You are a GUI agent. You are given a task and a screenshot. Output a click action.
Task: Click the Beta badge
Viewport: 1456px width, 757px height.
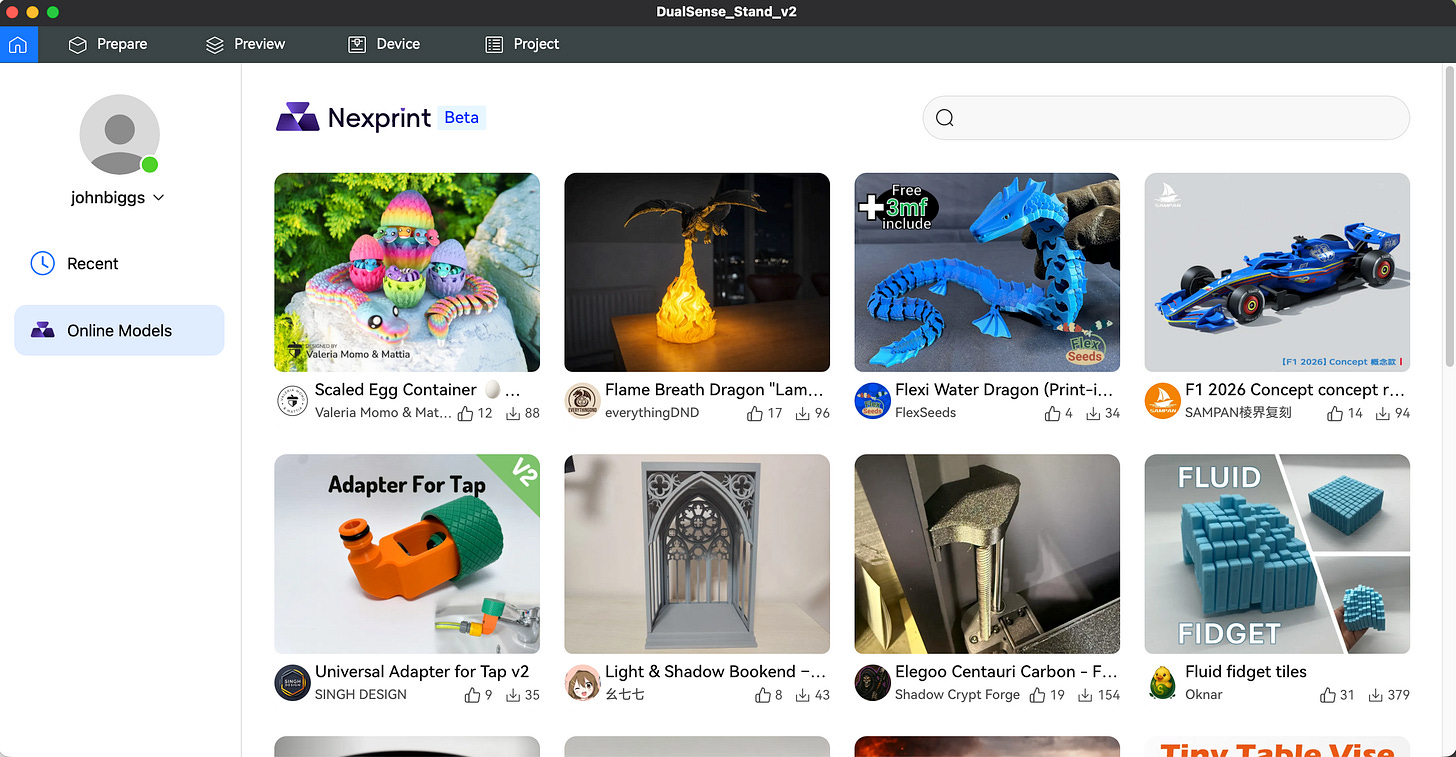click(x=461, y=118)
